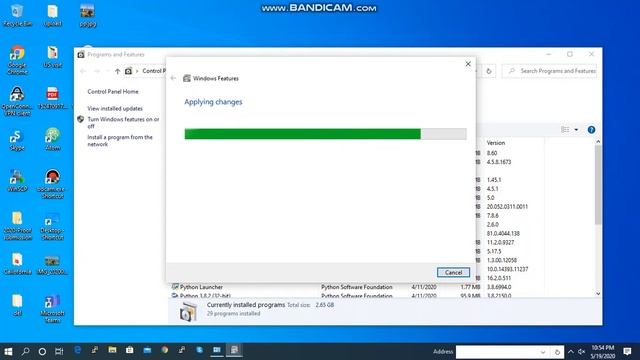
Task: Open the Action Center notification icon
Action: (x=627, y=351)
